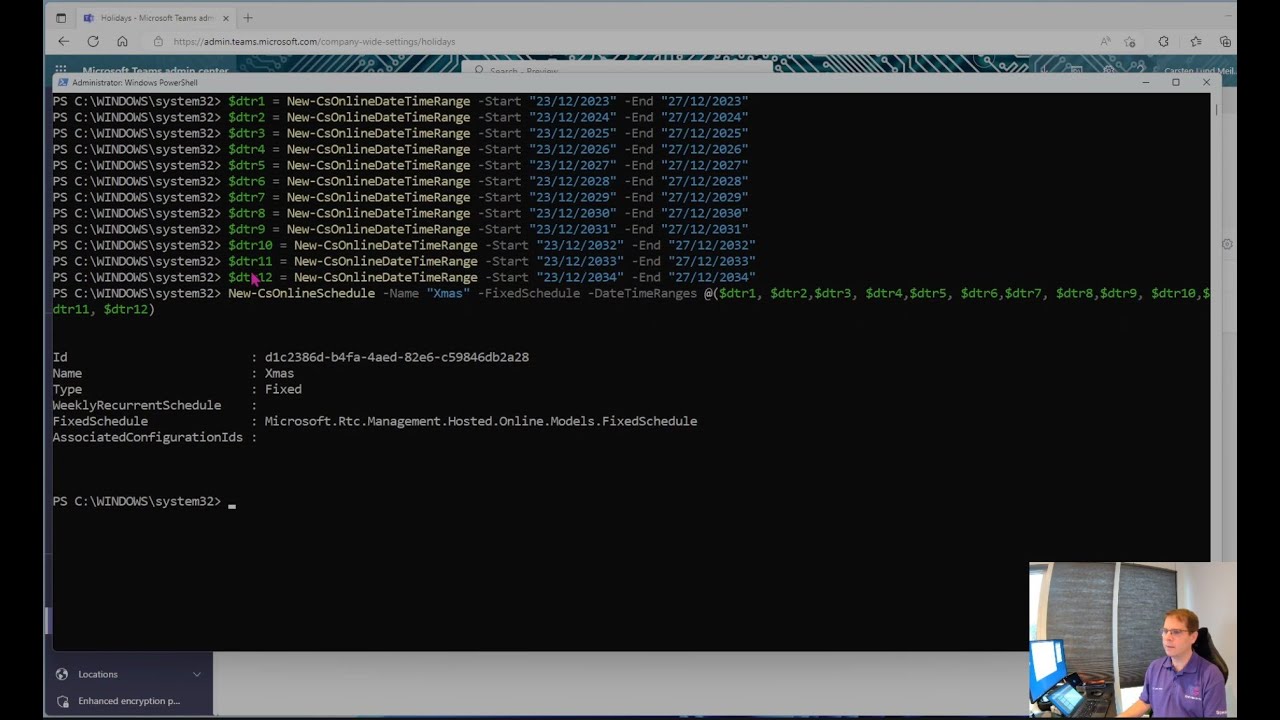Maximize the PowerShell window
Screen dimensions: 1280x720
click(1176, 83)
